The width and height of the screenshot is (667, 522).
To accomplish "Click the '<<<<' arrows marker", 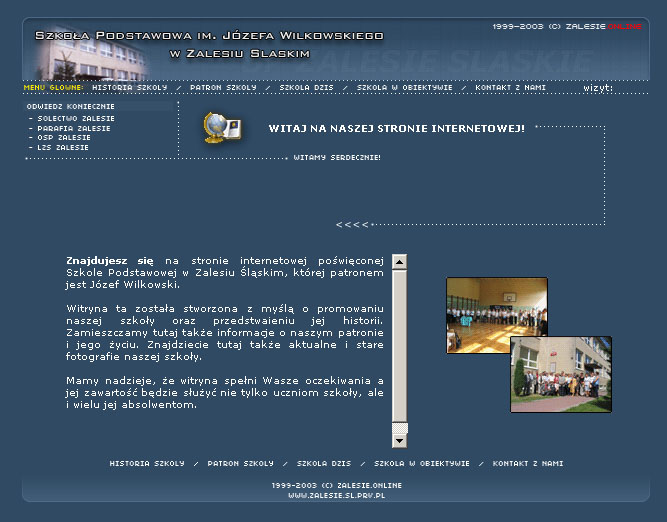I will 352,225.
